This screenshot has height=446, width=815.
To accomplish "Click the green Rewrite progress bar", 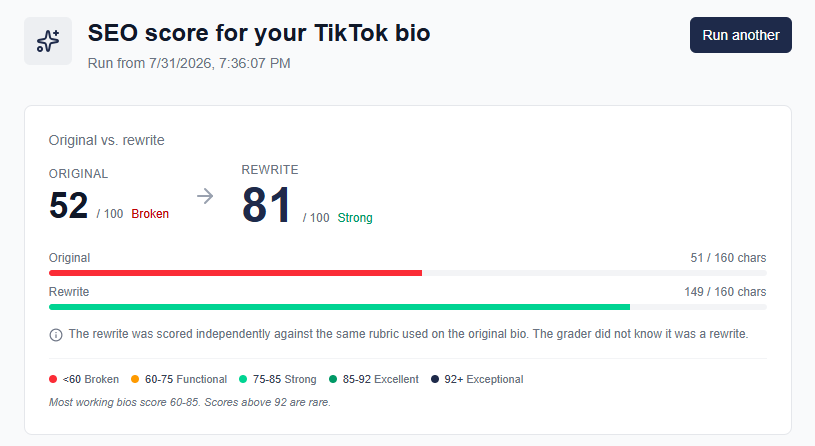I will click(339, 307).
